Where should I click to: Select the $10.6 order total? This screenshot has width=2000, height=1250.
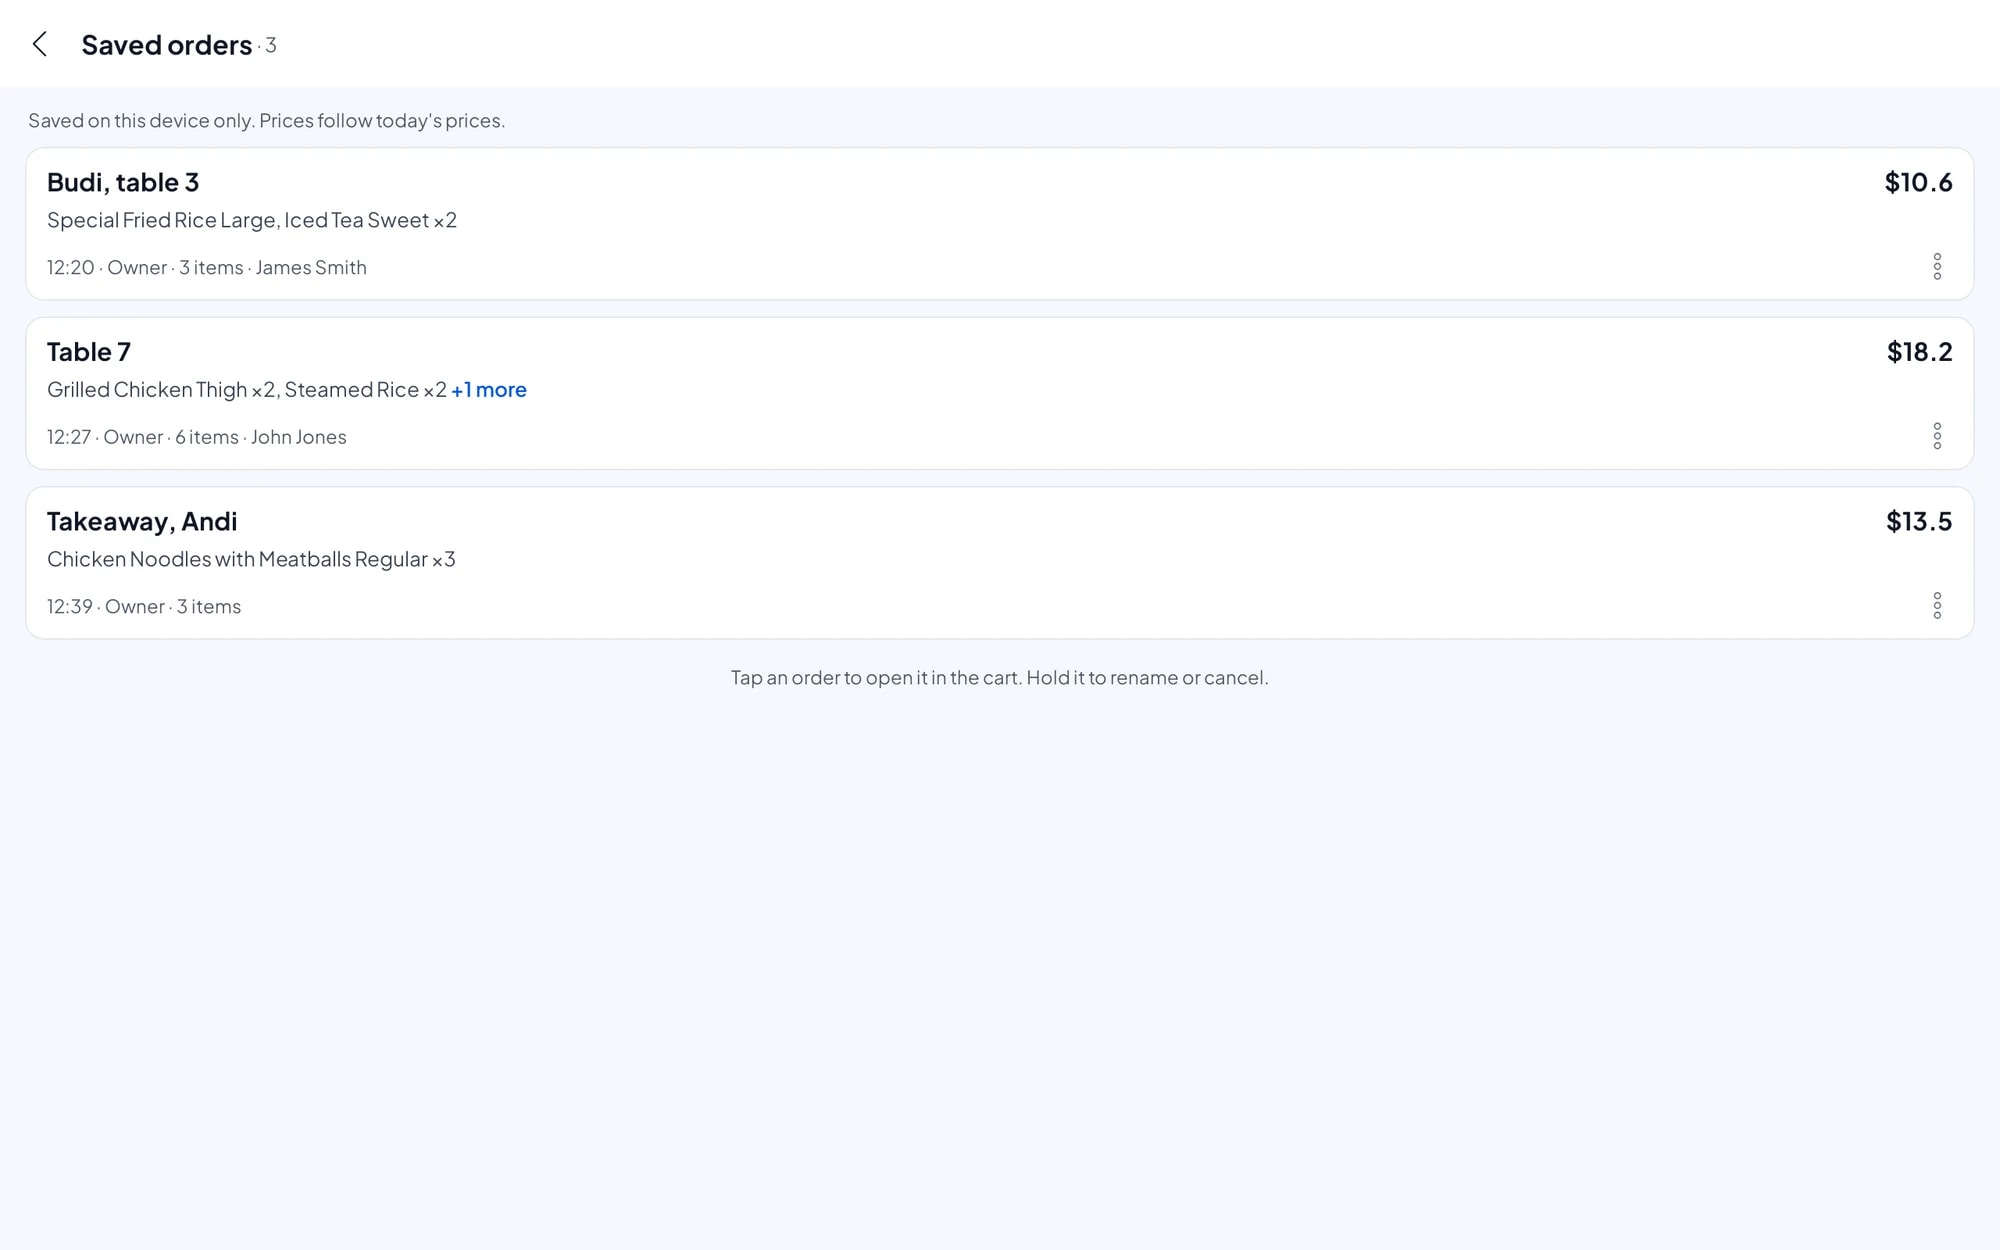(1918, 182)
